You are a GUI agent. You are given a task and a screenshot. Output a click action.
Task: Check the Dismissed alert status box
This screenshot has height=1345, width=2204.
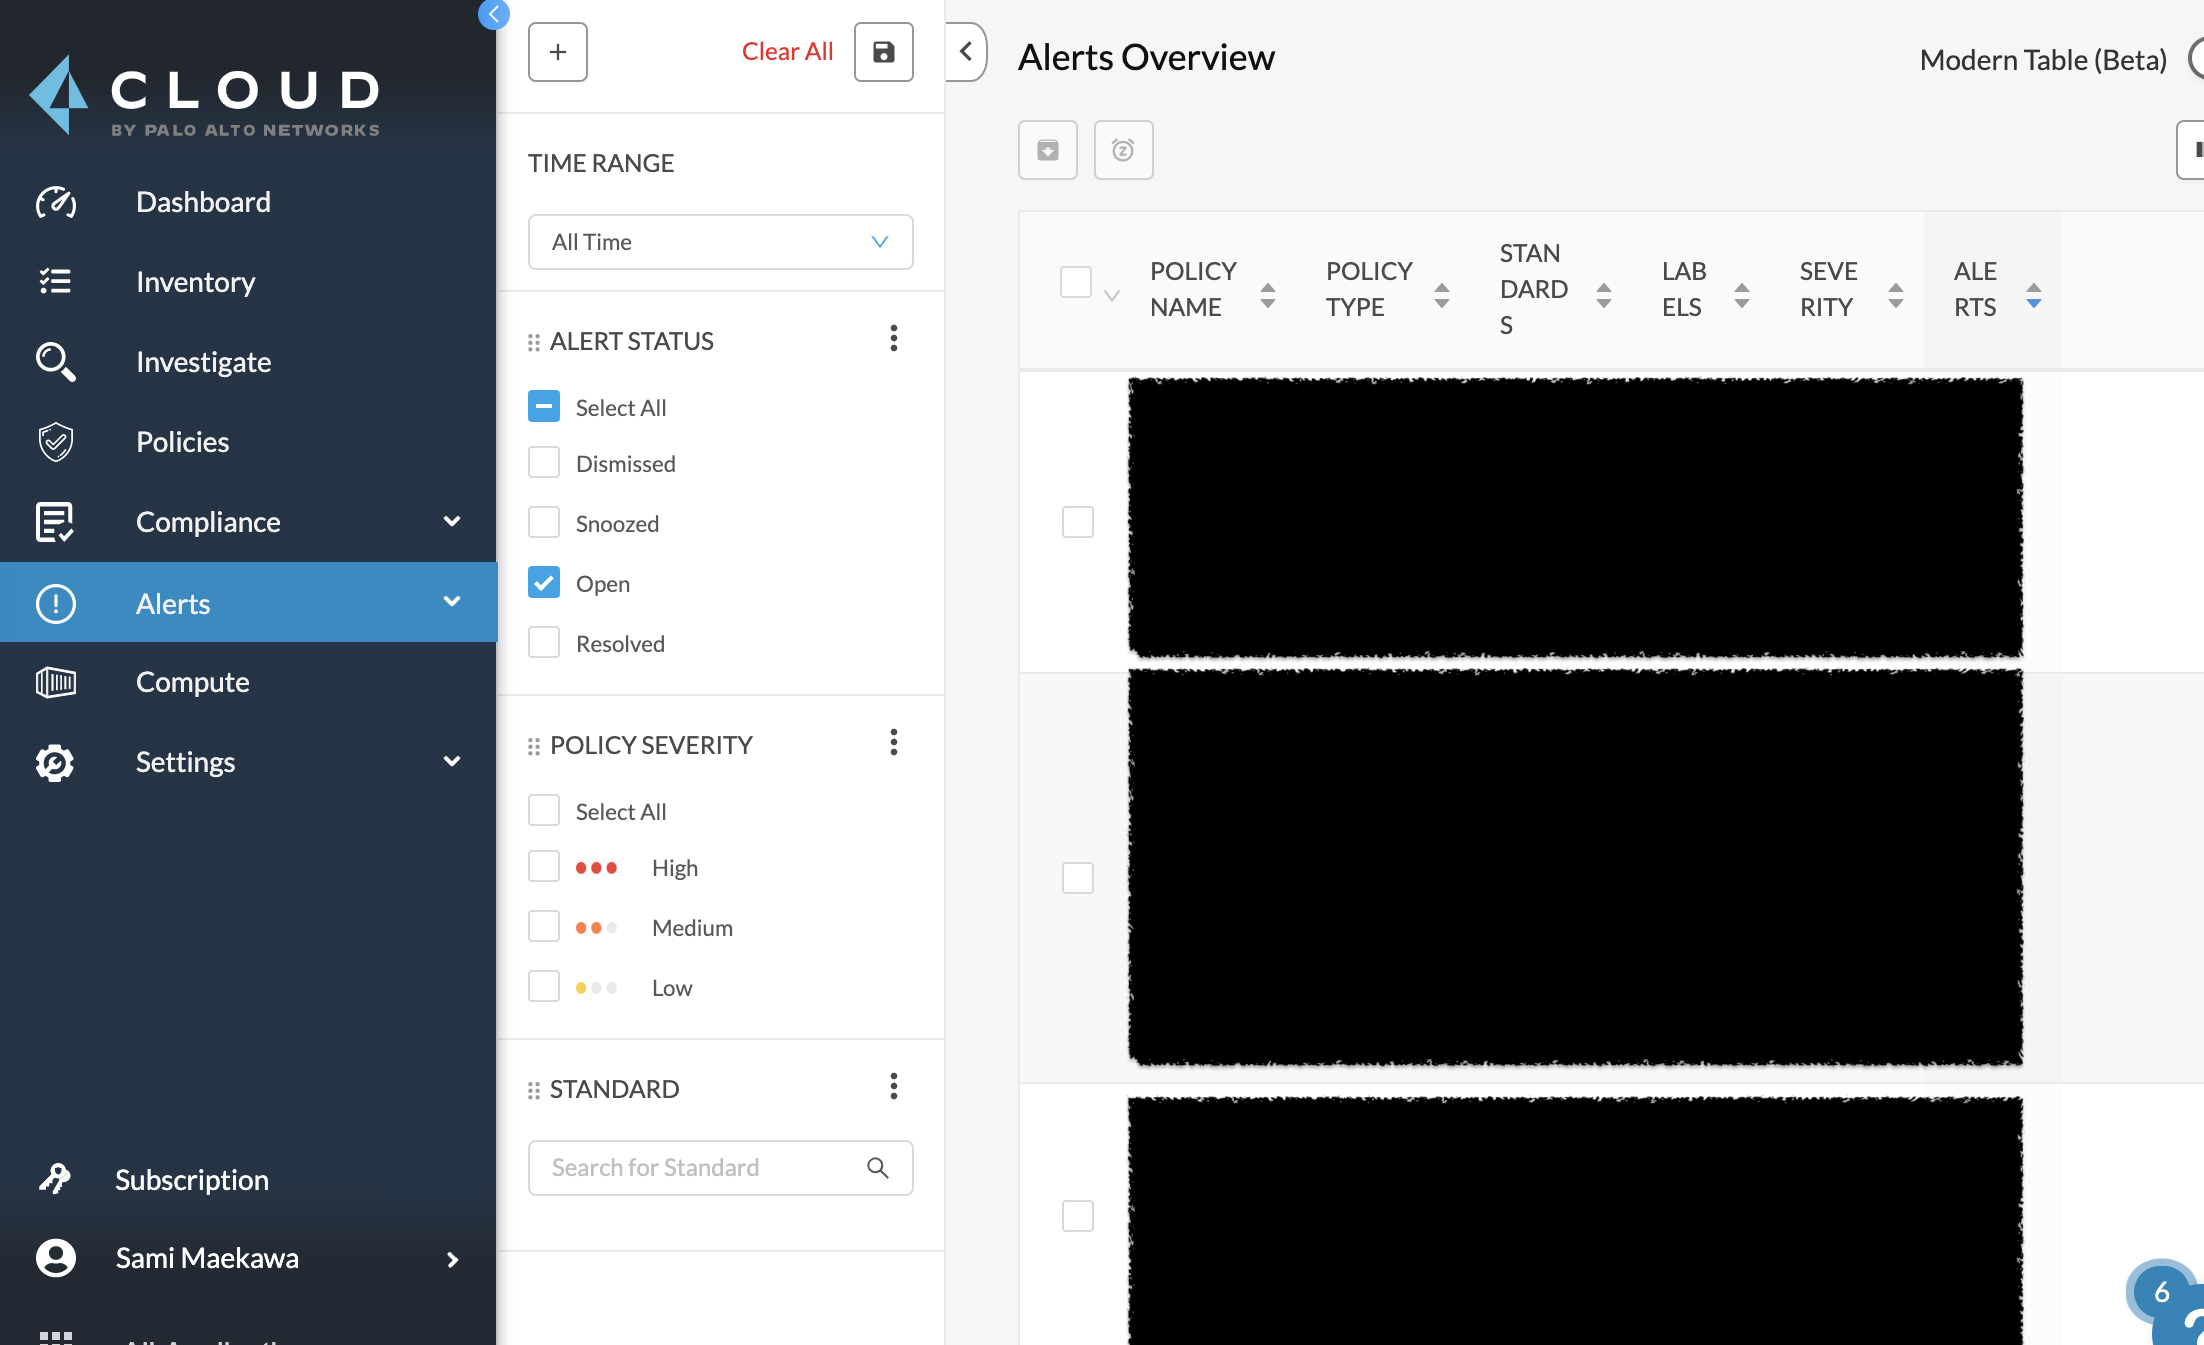(544, 463)
